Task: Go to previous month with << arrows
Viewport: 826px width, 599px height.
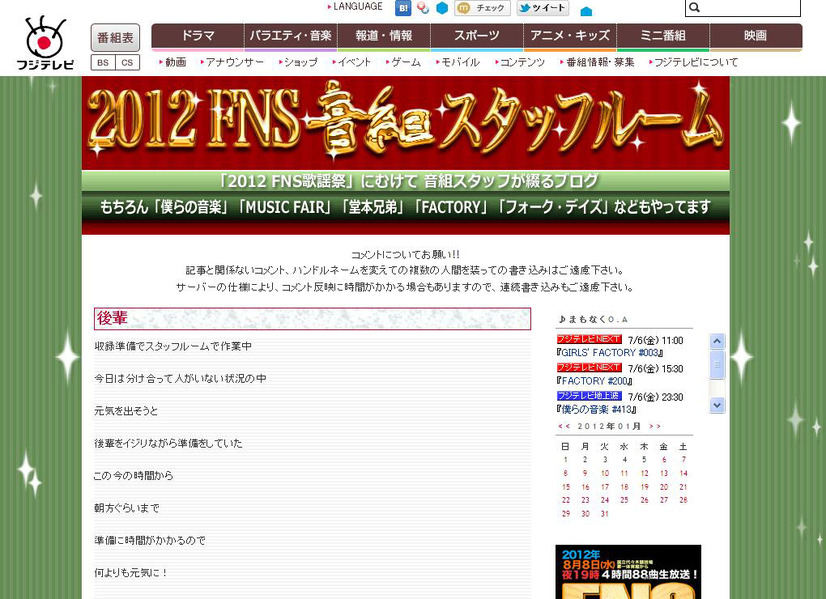Action: (564, 426)
